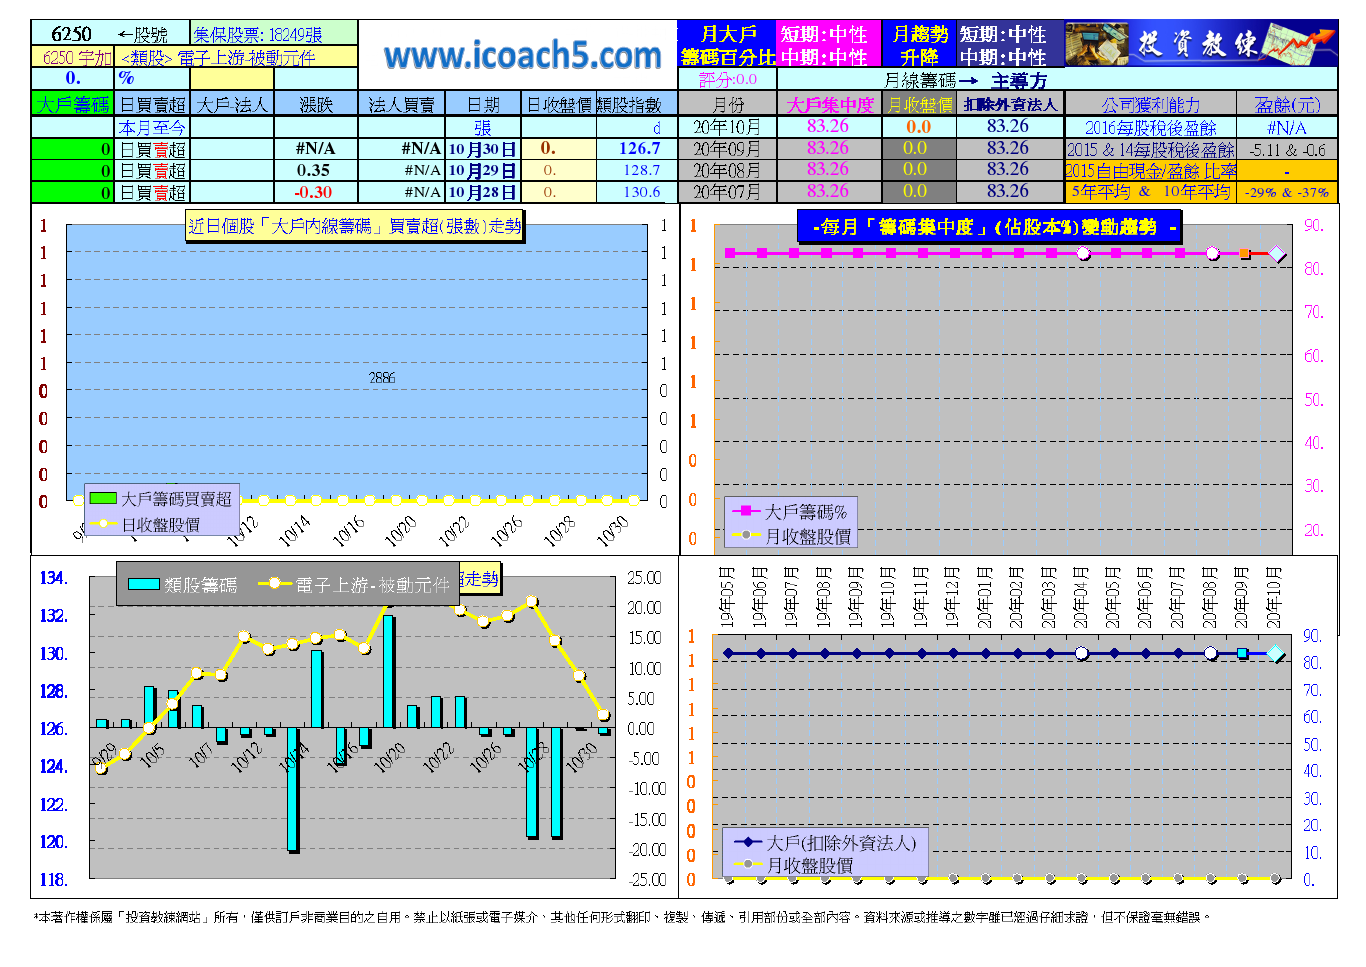1366x967 pixels.
Task: Click the diamond end marker on magenta line
Action: pos(1277,254)
